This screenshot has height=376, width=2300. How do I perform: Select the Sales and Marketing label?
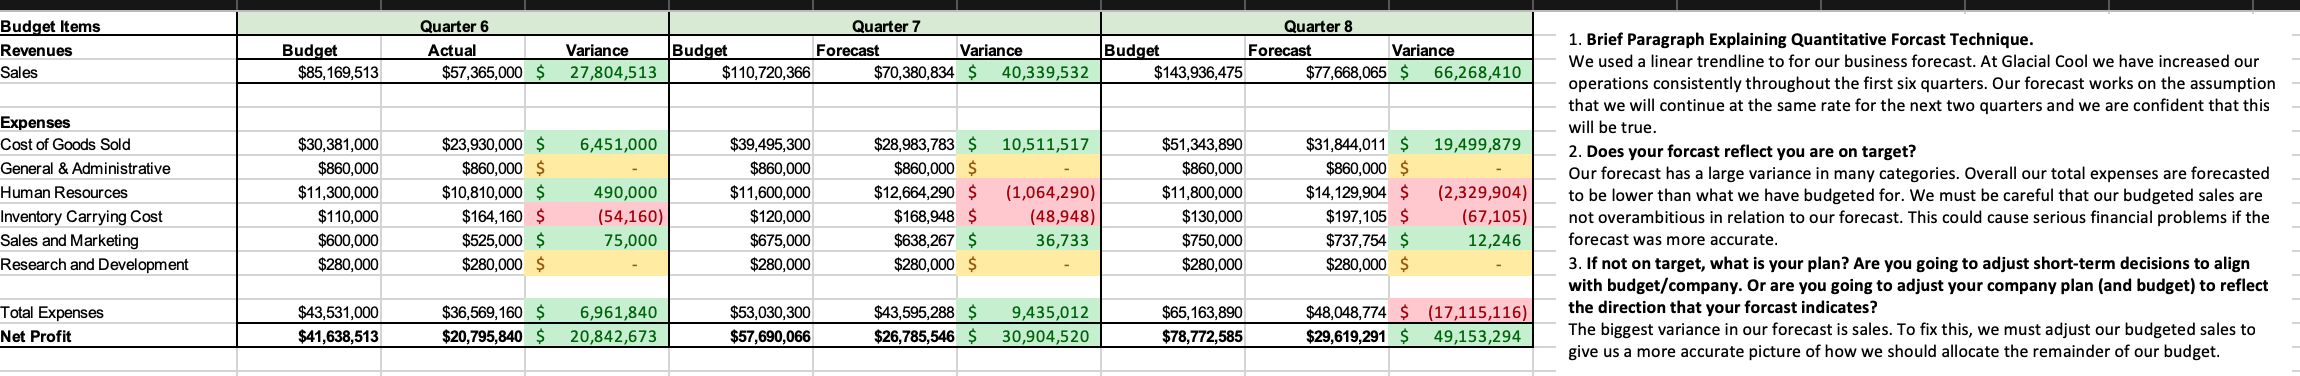coord(118,241)
